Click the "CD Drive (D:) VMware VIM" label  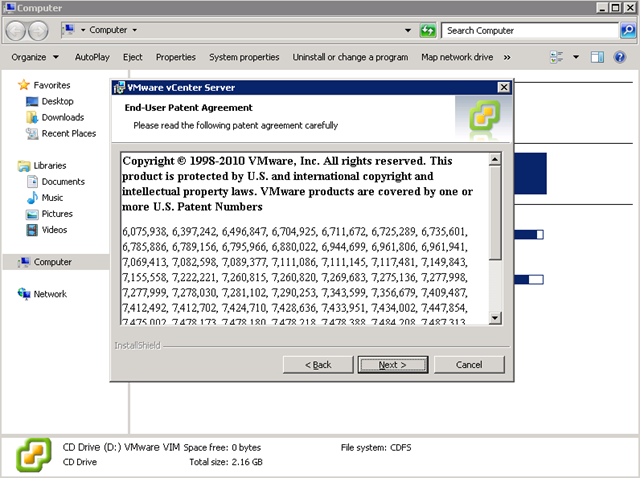click(x=121, y=447)
